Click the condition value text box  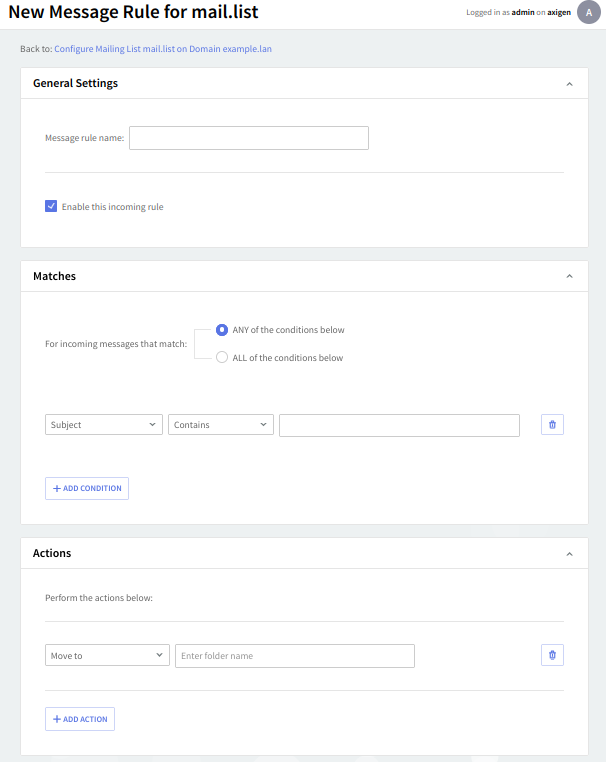click(399, 425)
